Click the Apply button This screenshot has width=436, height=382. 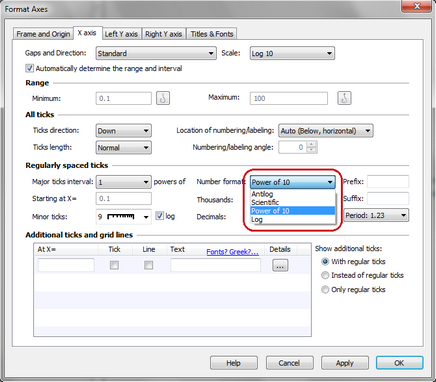pyautogui.click(x=345, y=363)
